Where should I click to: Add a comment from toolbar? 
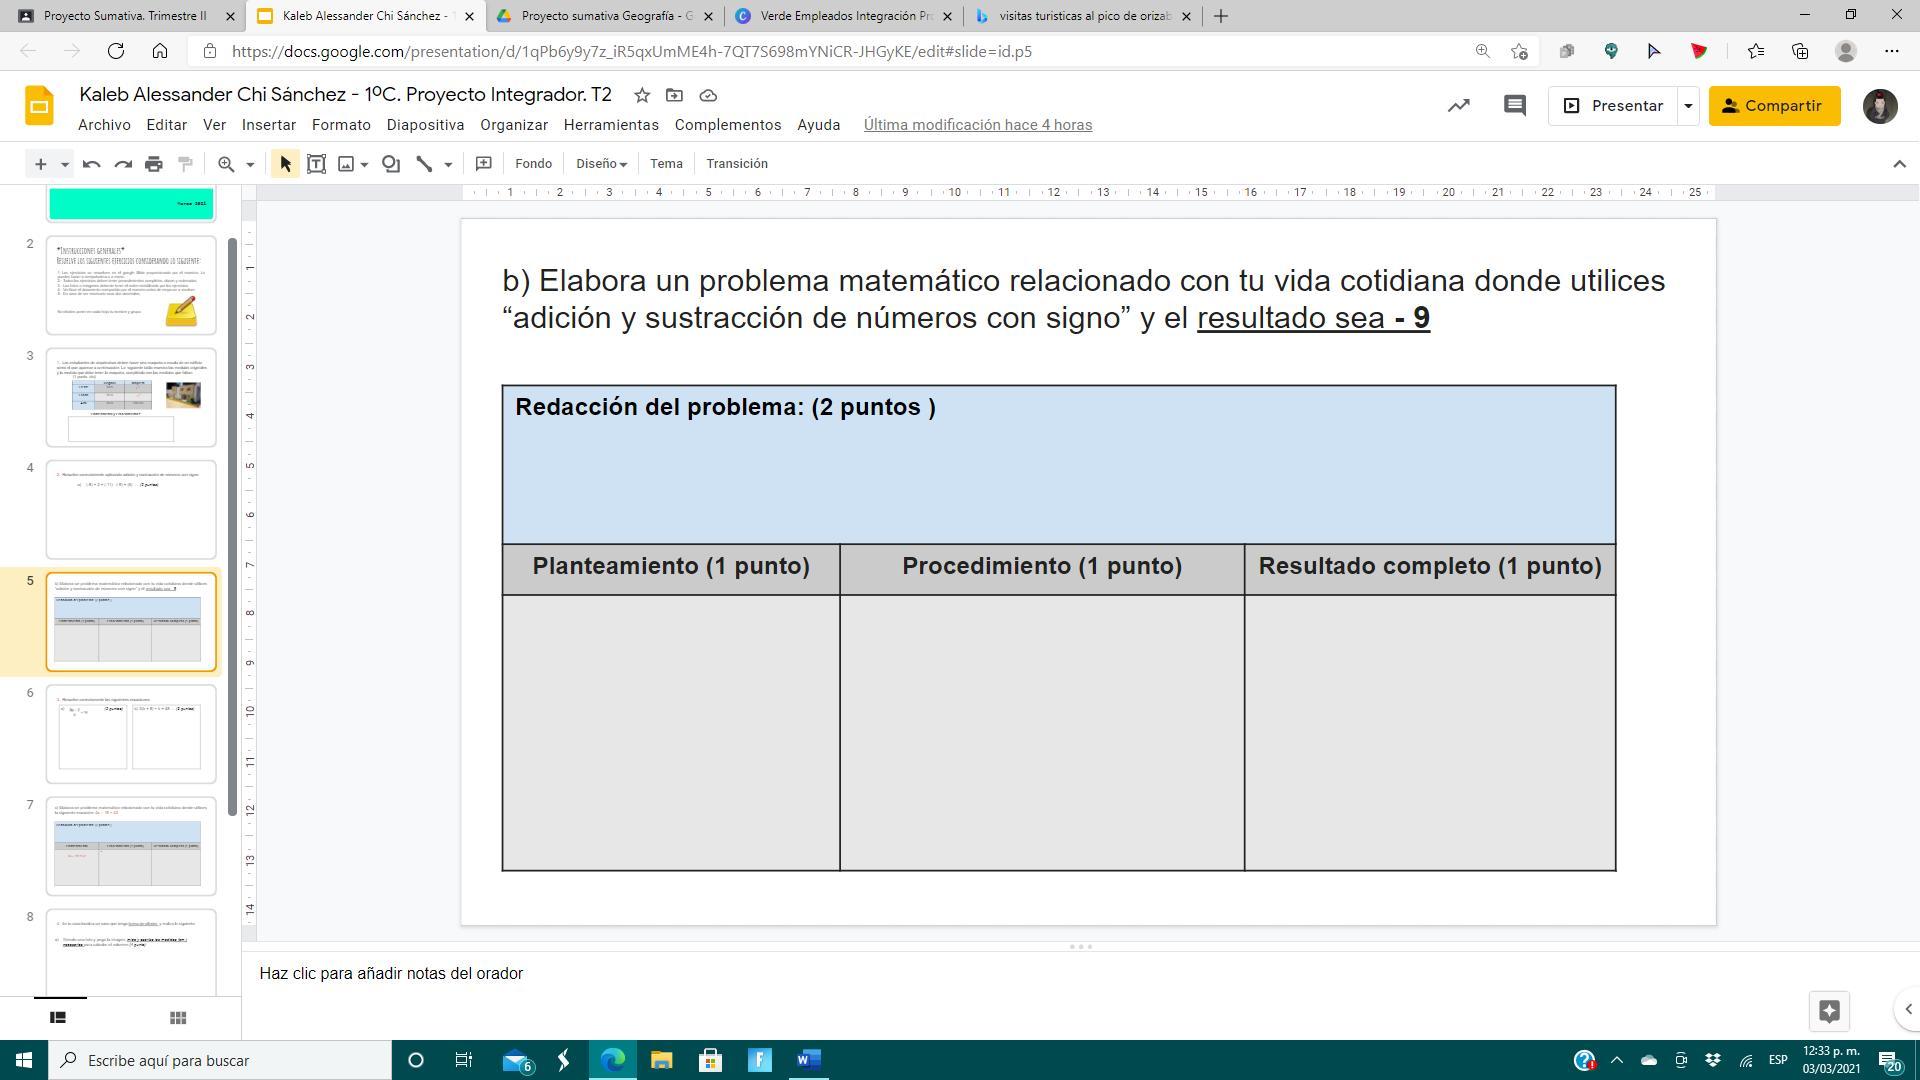[x=483, y=164]
